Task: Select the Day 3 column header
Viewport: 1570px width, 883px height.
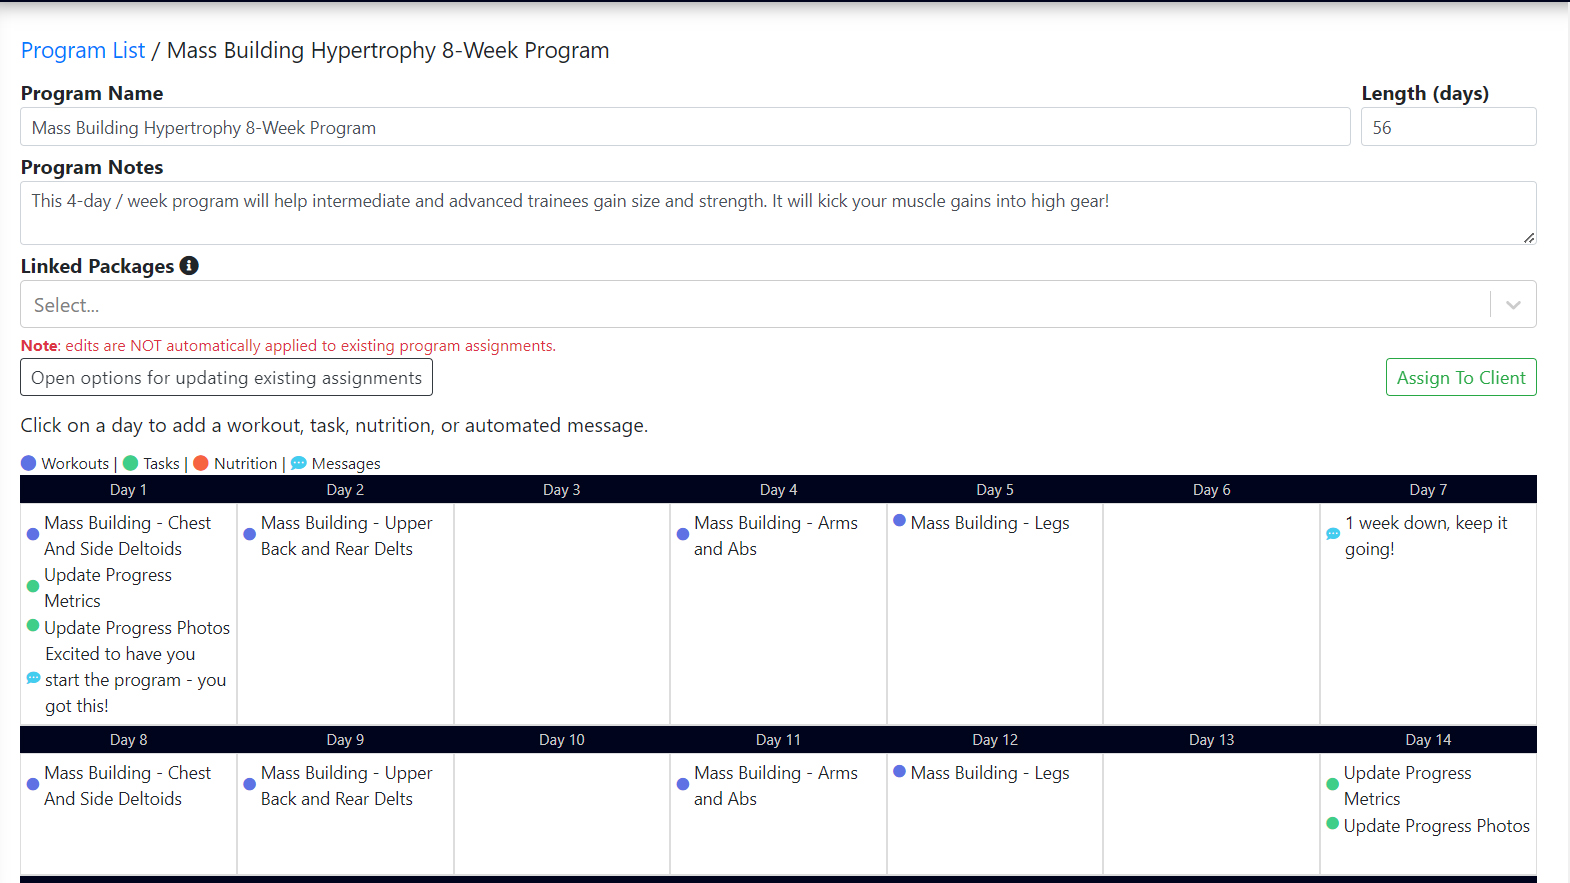Action: tap(561, 490)
